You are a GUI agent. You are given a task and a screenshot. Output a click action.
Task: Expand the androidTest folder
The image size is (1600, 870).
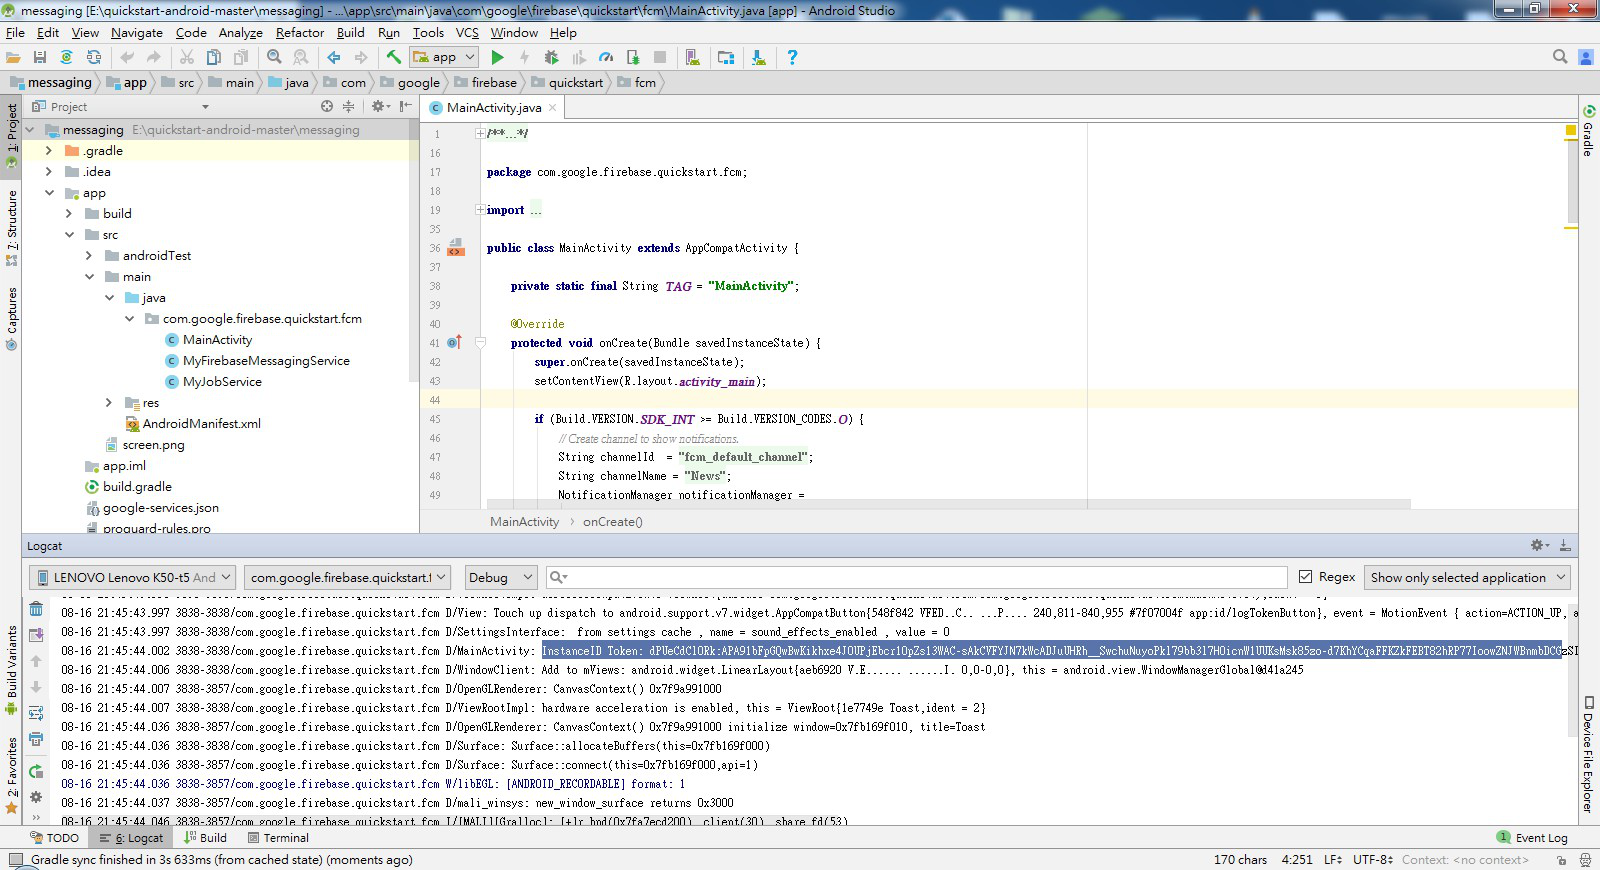pyautogui.click(x=89, y=255)
